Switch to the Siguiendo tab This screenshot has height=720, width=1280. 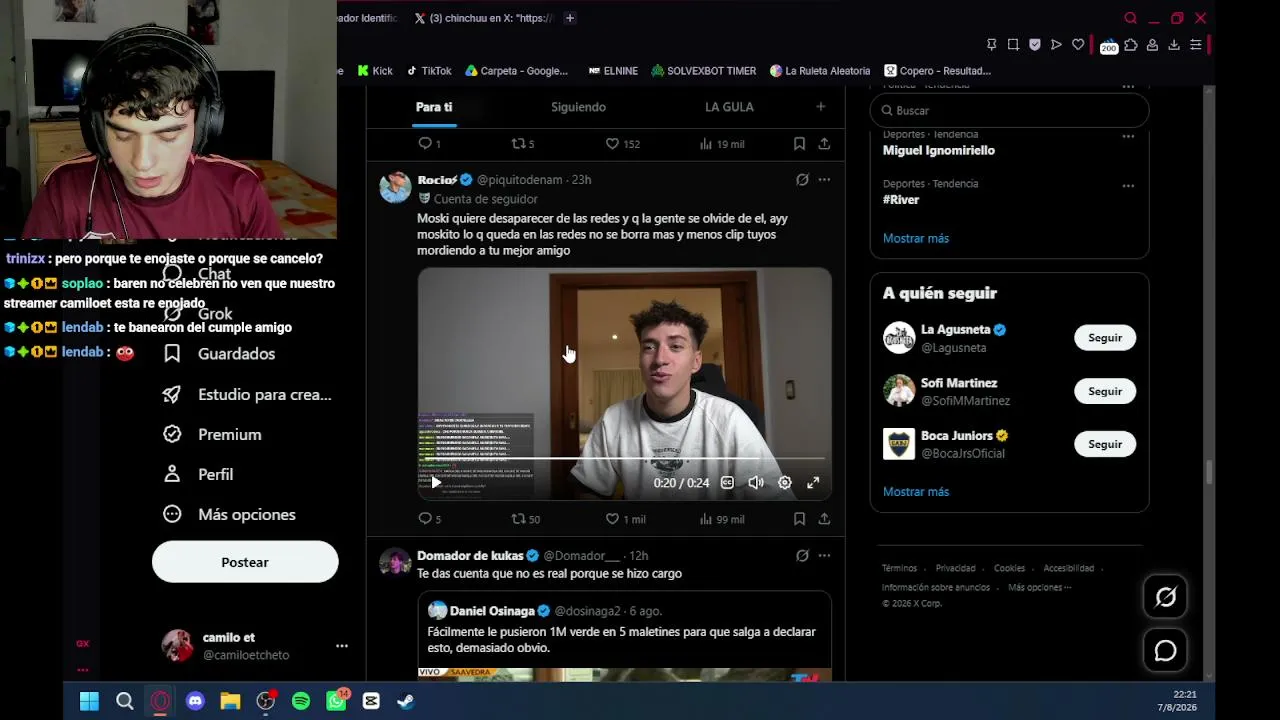(578, 107)
